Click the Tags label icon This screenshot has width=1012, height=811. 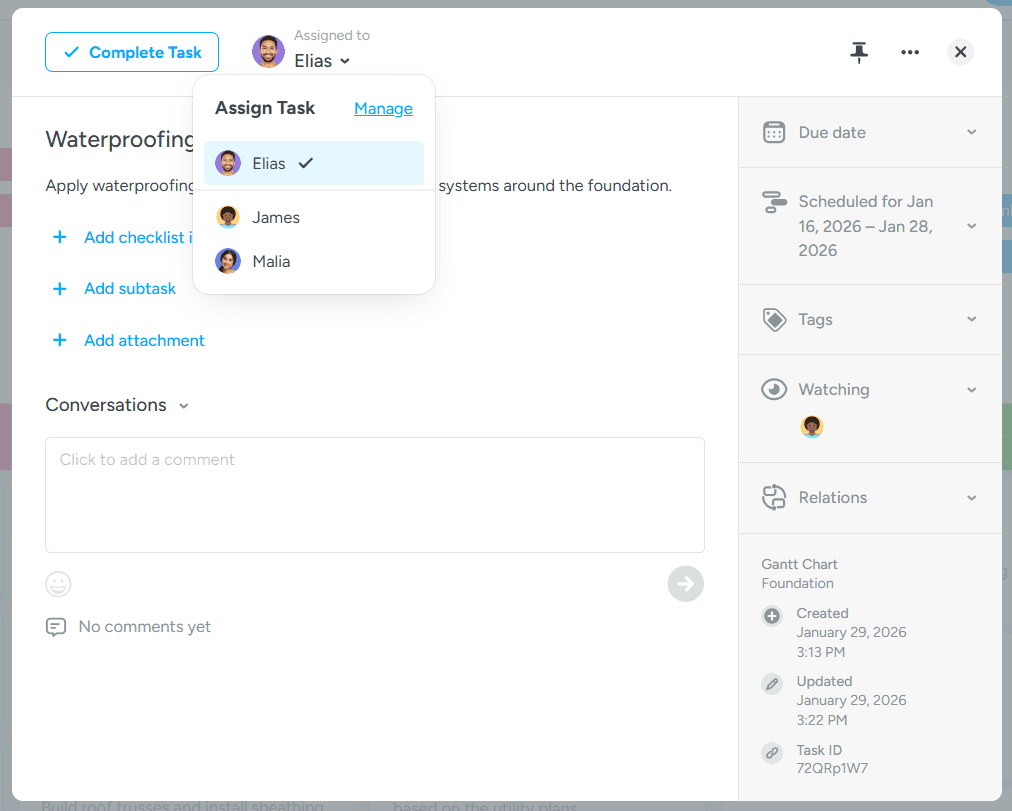click(x=774, y=320)
